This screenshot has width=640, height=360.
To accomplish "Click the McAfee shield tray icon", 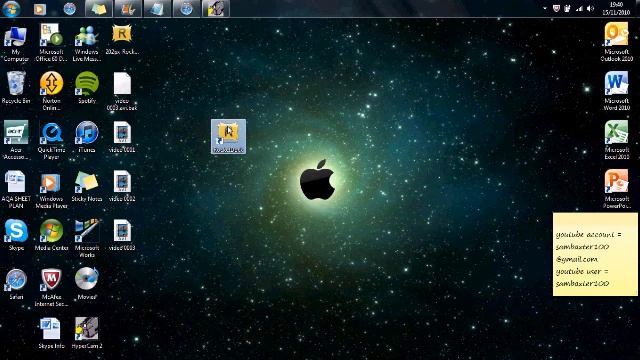I will point(556,9).
